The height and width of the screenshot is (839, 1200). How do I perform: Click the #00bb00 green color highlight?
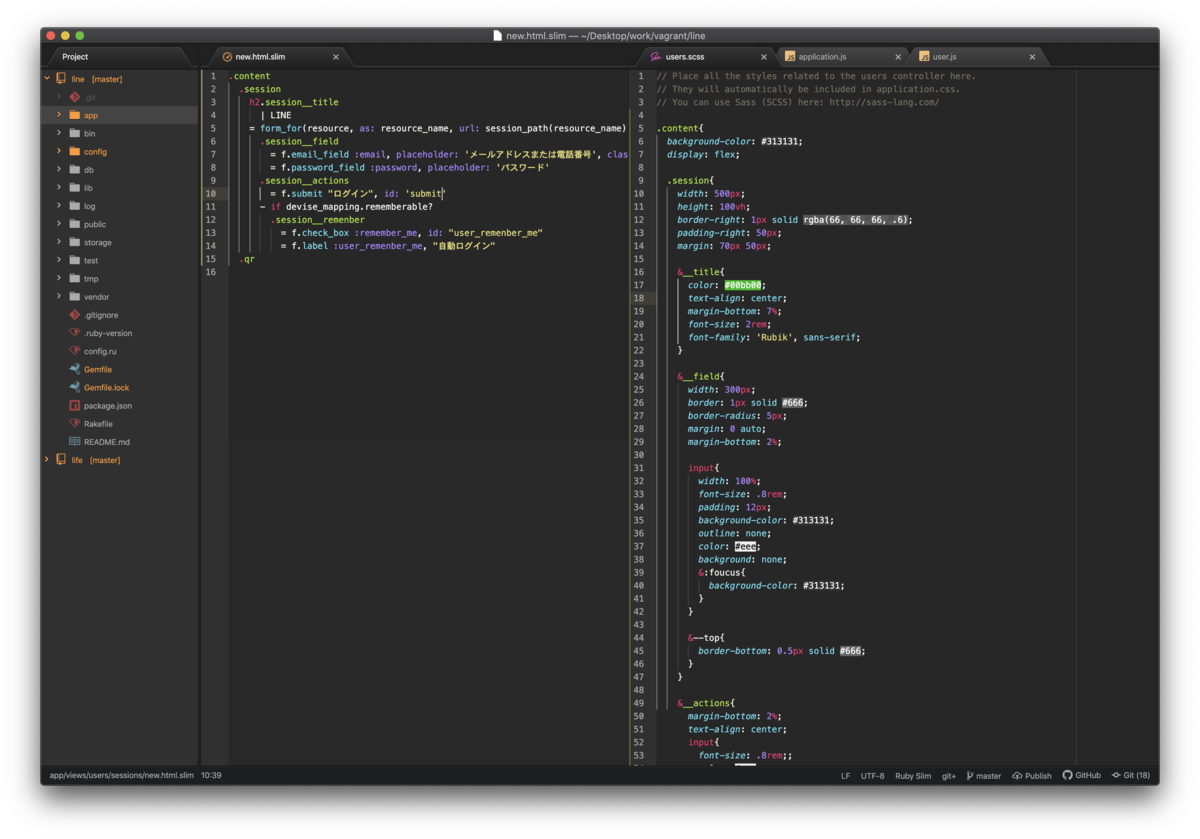(x=744, y=285)
